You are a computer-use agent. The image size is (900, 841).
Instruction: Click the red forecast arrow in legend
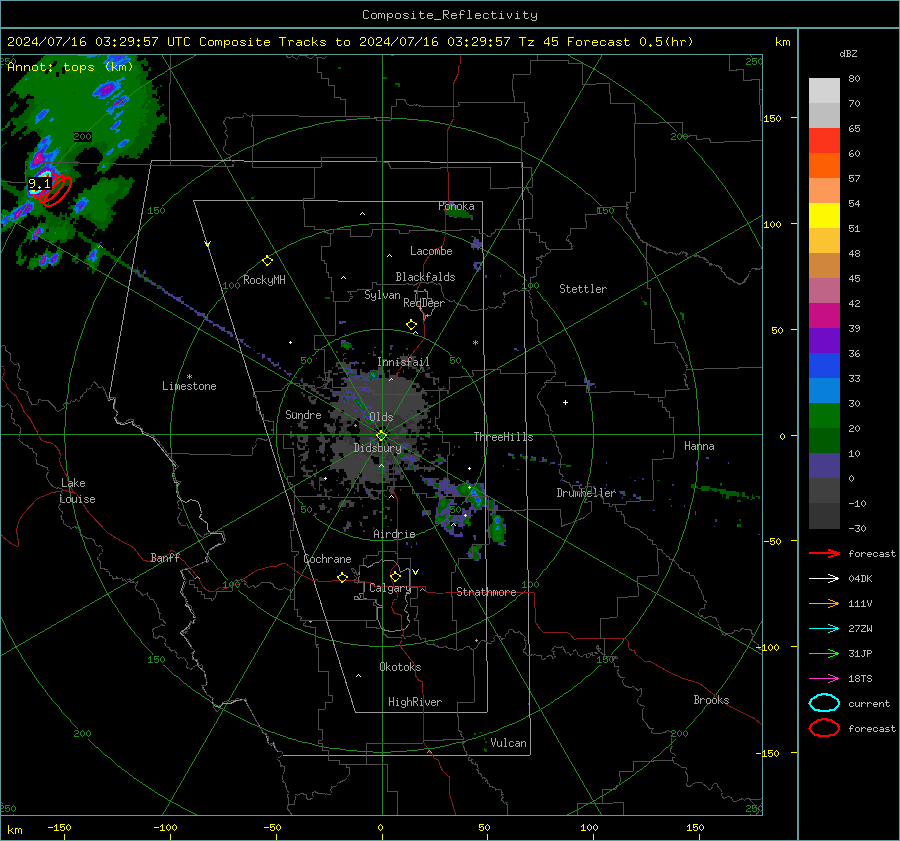(824, 553)
